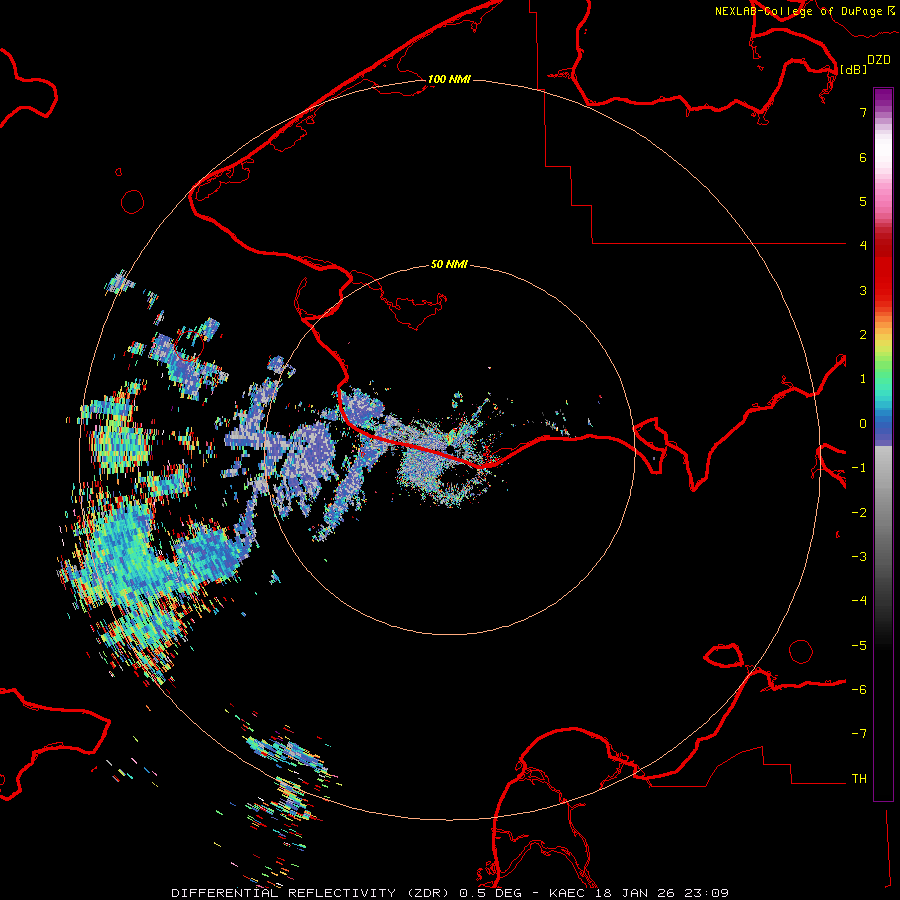Viewport: 900px width, 900px height.
Task: Click the 2 tick label on color scale
Action: (x=863, y=335)
